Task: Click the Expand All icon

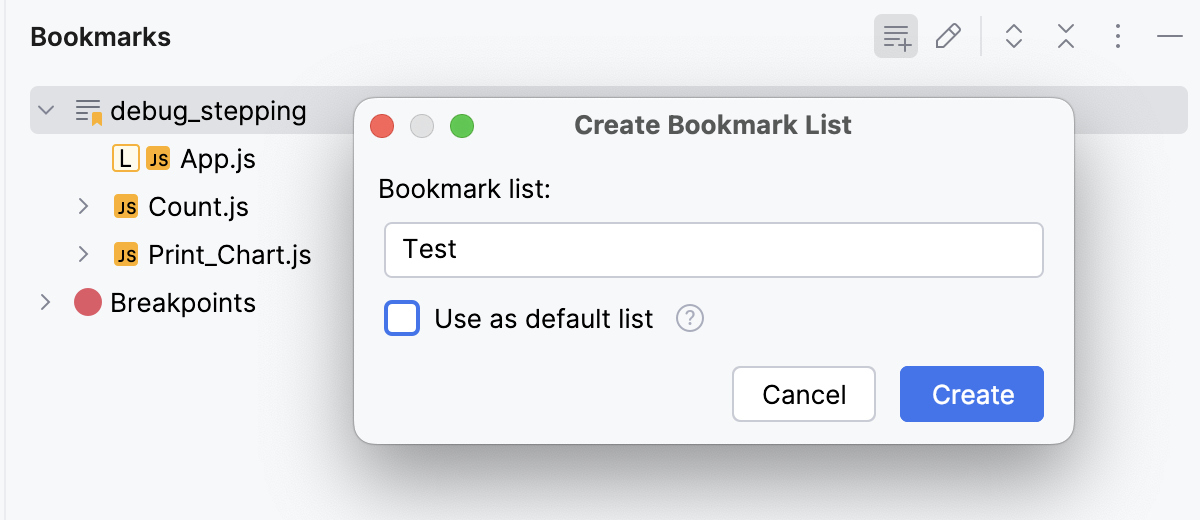Action: coord(1014,37)
